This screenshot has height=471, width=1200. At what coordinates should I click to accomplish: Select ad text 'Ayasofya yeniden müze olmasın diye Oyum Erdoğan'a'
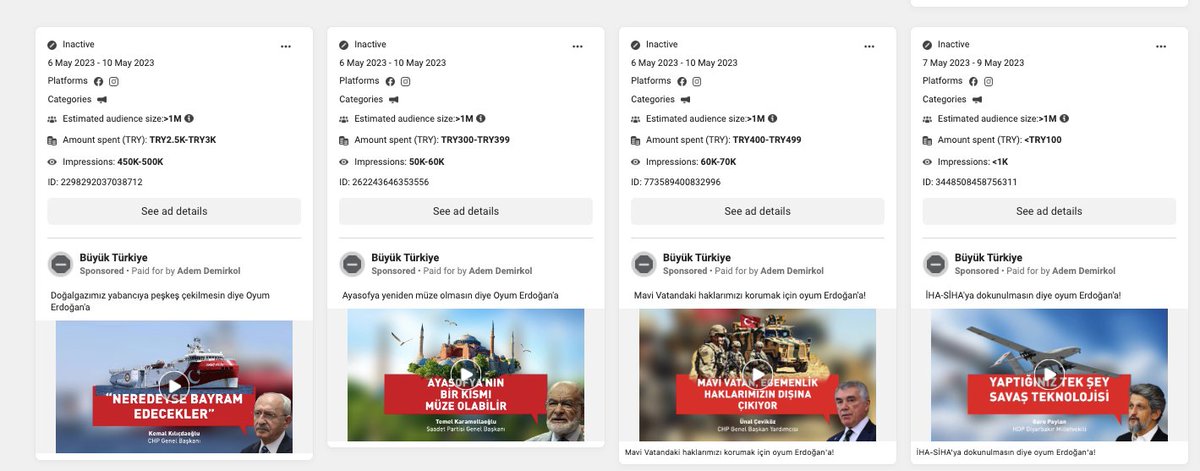click(x=450, y=295)
